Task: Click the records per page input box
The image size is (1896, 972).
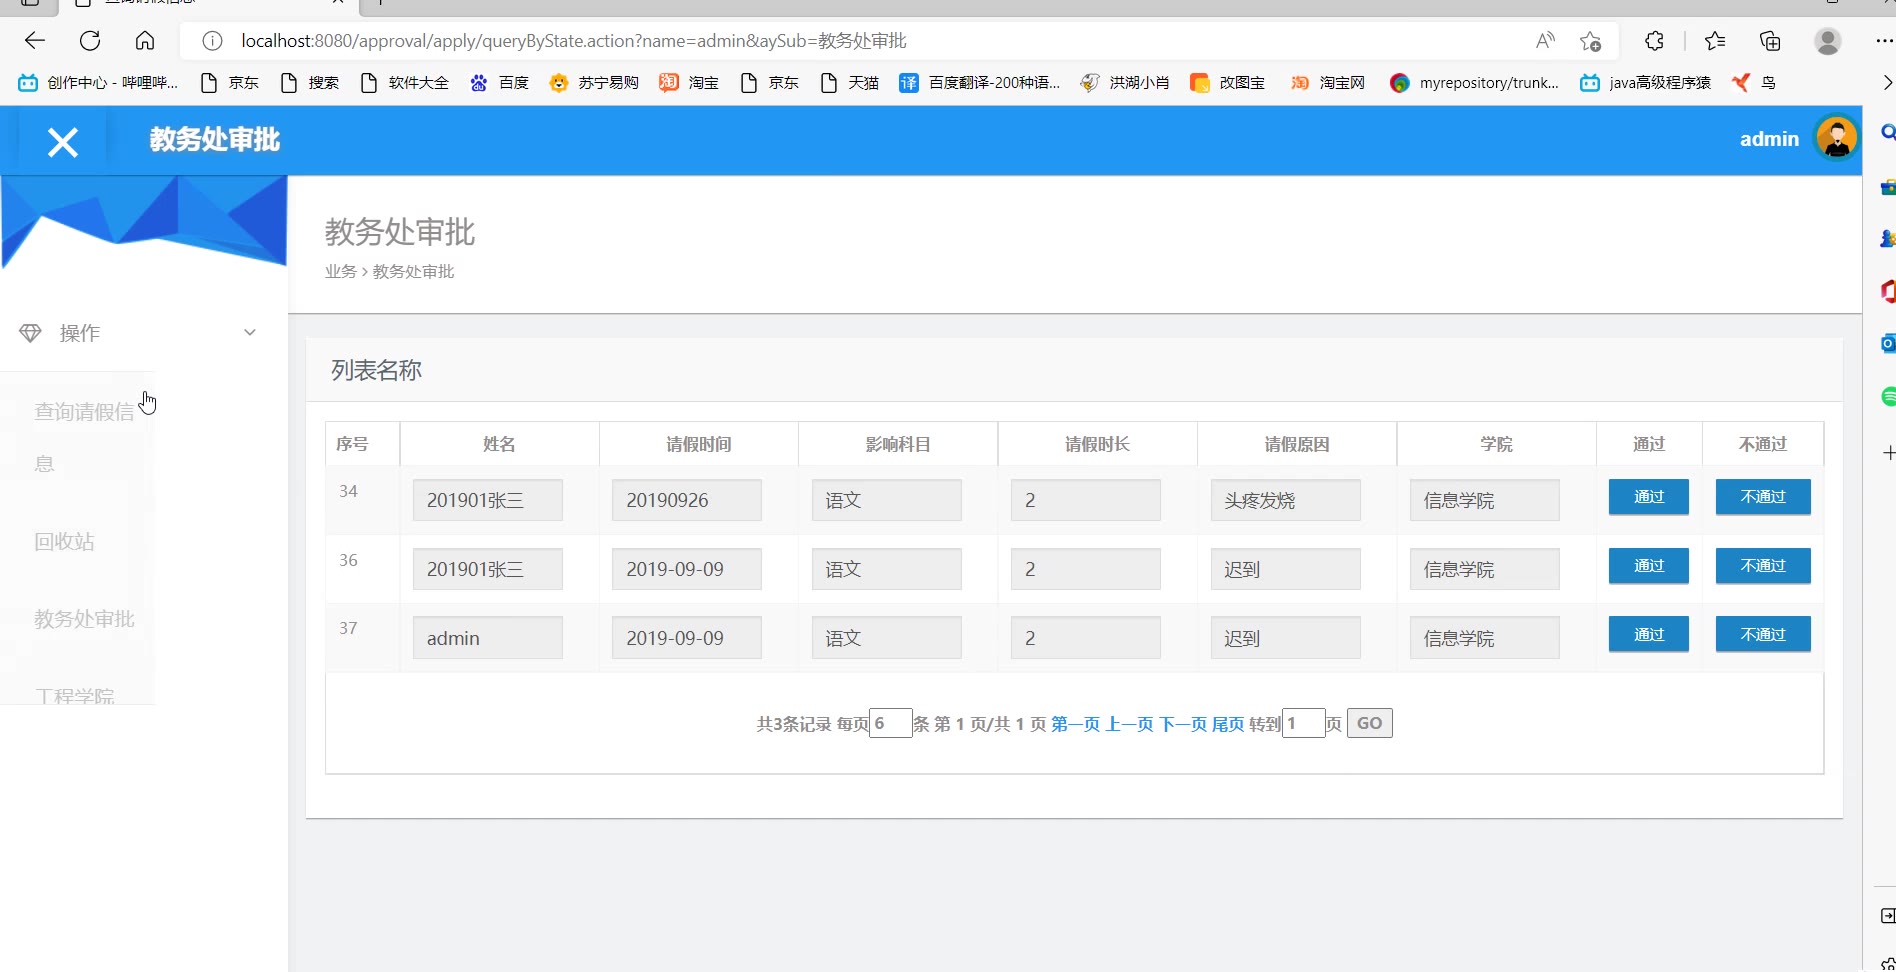Action: coord(890,723)
